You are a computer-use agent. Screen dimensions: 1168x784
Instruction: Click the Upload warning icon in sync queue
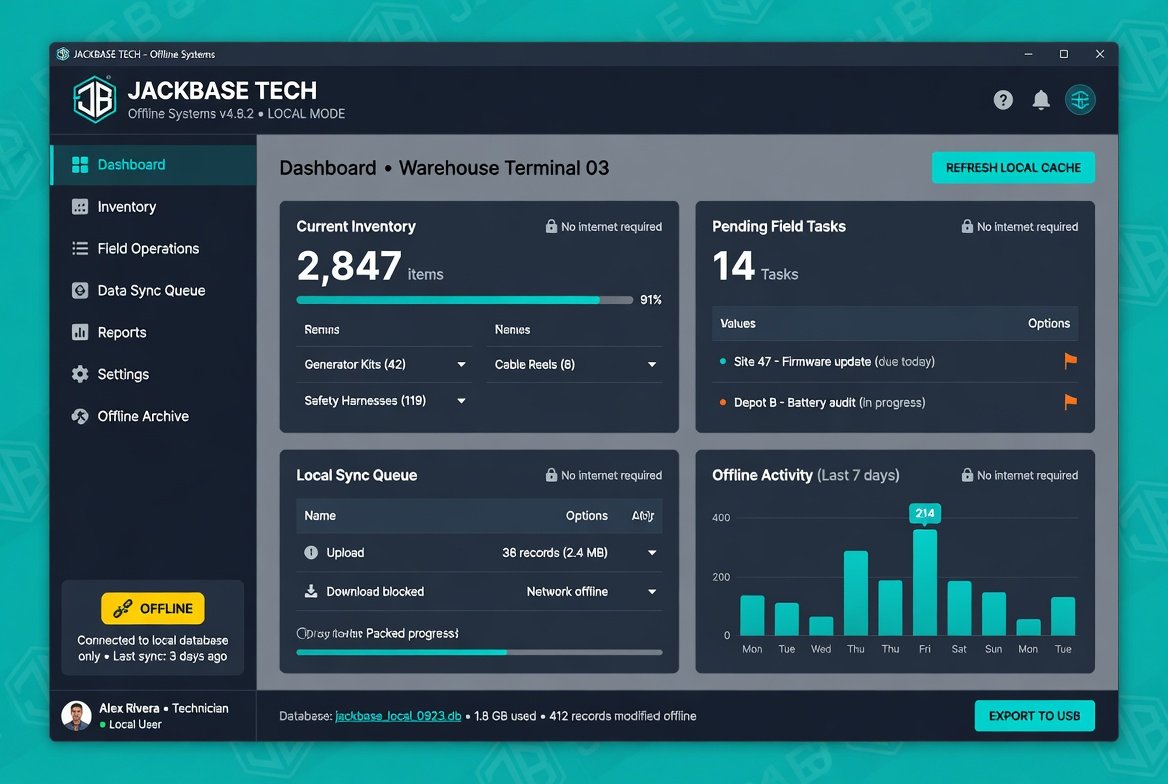click(311, 553)
